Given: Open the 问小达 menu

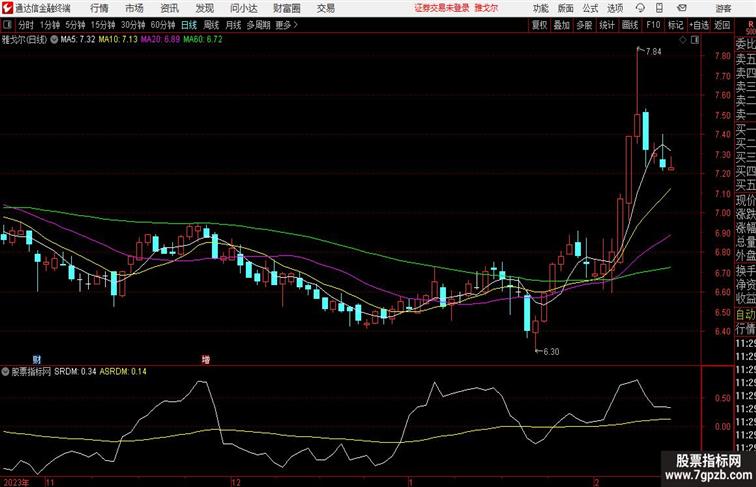Looking at the screenshot, I should 243,8.
